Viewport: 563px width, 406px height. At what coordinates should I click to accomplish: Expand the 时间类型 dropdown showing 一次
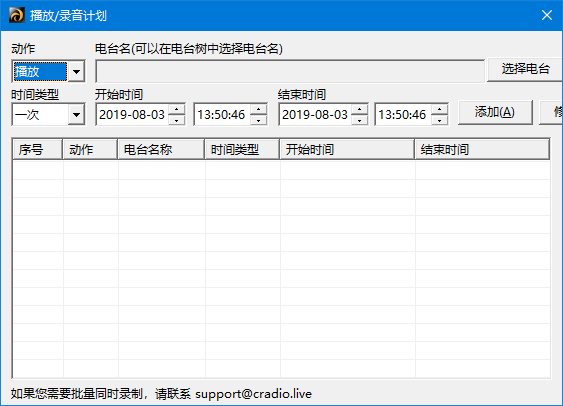[x=76, y=115]
